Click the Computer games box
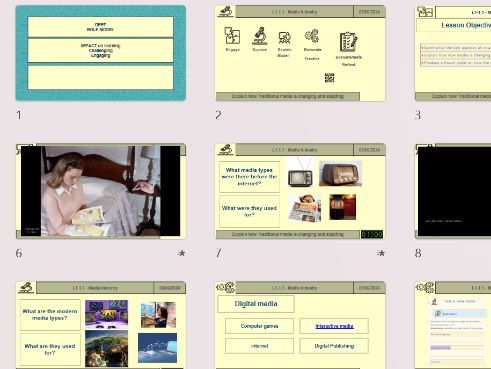 (259, 326)
